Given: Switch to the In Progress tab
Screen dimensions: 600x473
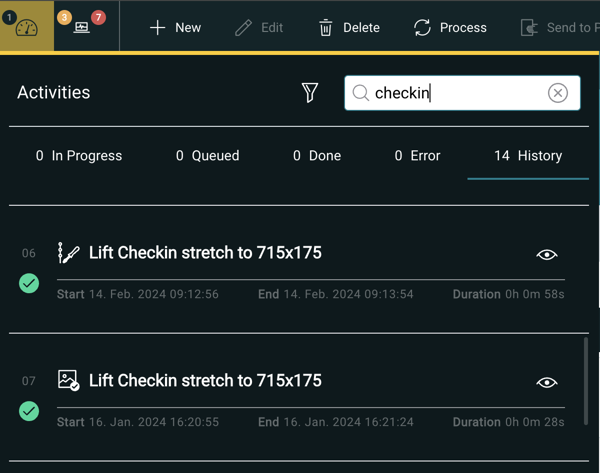Looking at the screenshot, I should [x=79, y=156].
